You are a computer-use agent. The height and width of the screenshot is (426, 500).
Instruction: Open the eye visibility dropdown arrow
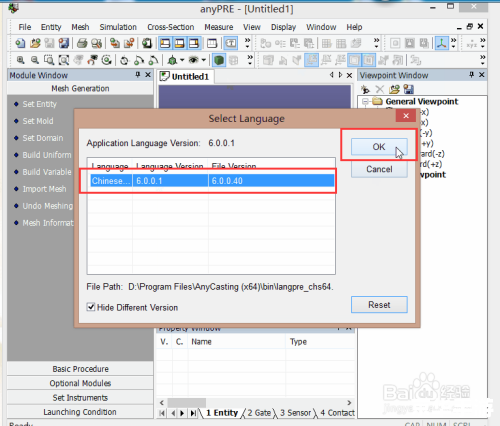(x=204, y=60)
